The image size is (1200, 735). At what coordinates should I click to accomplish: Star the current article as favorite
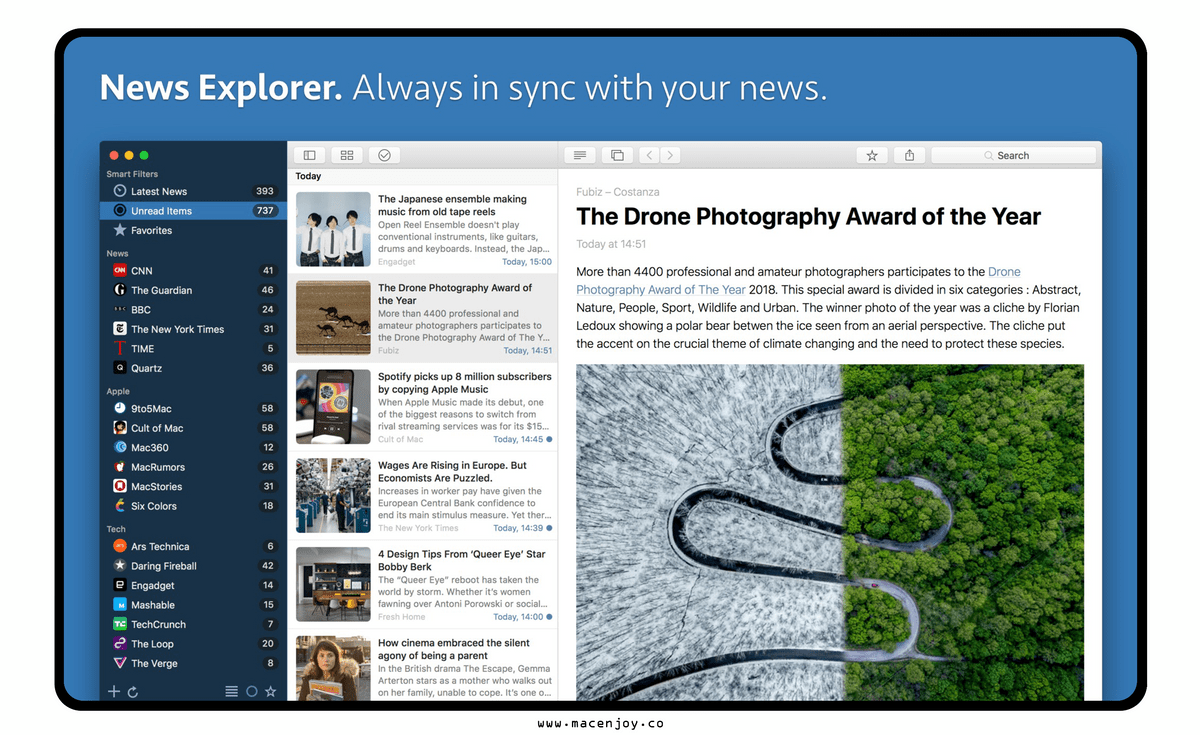[872, 155]
